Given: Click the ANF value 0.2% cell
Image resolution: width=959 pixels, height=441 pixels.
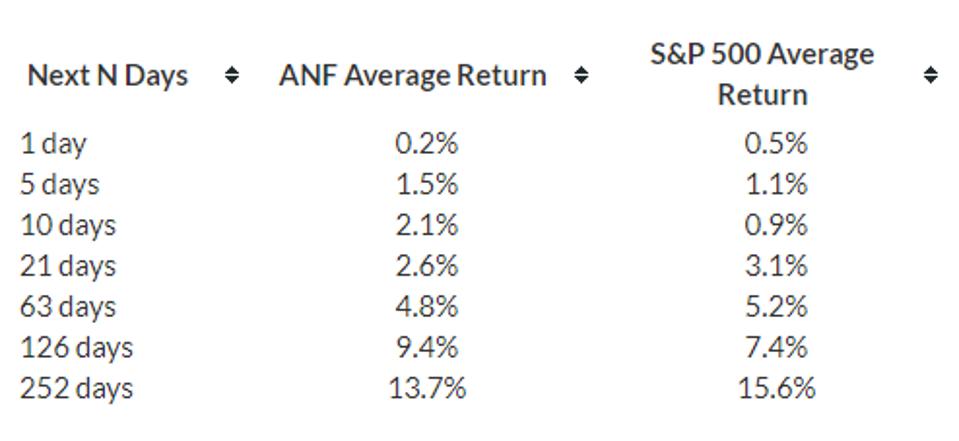Looking at the screenshot, I should click(427, 144).
